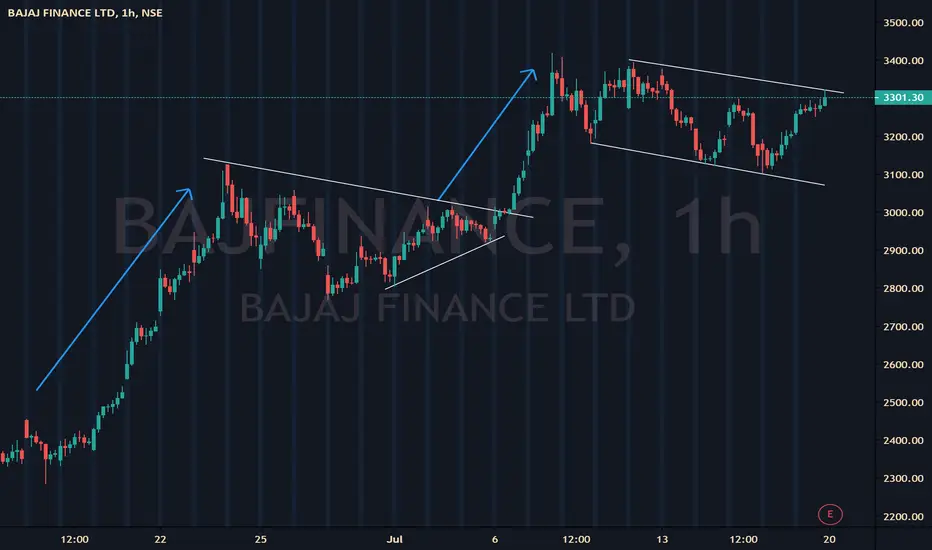This screenshot has width=932, height=550.
Task: Click the 3400.00 price axis label
Action: point(903,61)
